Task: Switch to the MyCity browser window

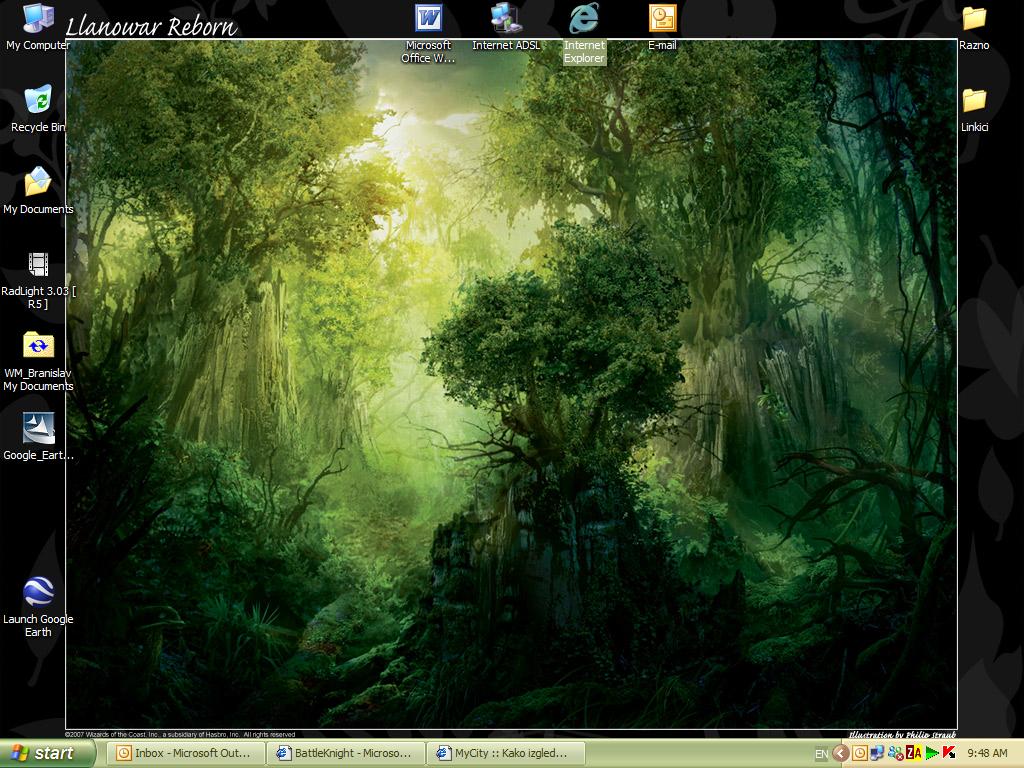Action: point(505,753)
